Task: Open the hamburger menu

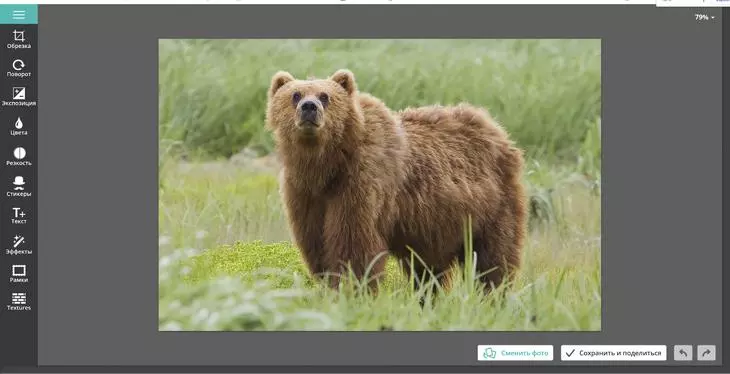Action: [x=19, y=14]
